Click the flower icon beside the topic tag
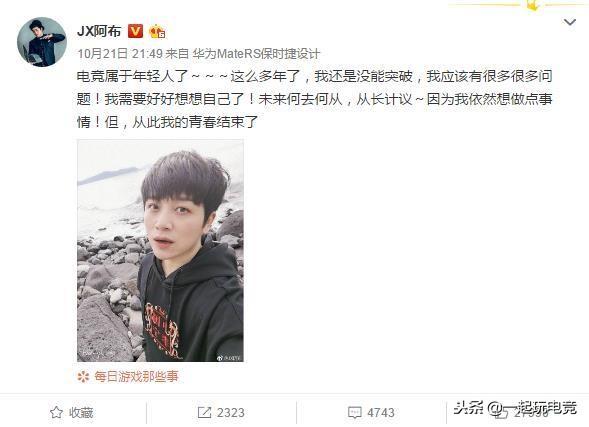Viewport: 589px width, 427px height. point(83,376)
